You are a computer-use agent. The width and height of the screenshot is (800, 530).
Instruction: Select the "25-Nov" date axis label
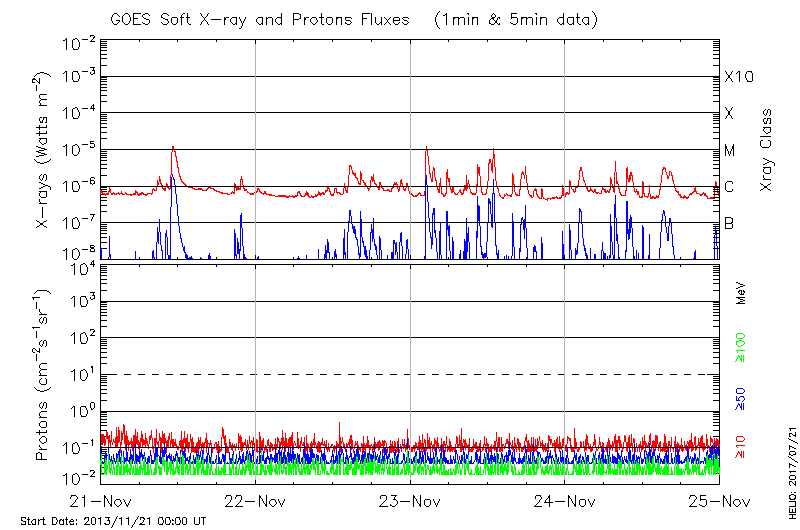tap(719, 501)
